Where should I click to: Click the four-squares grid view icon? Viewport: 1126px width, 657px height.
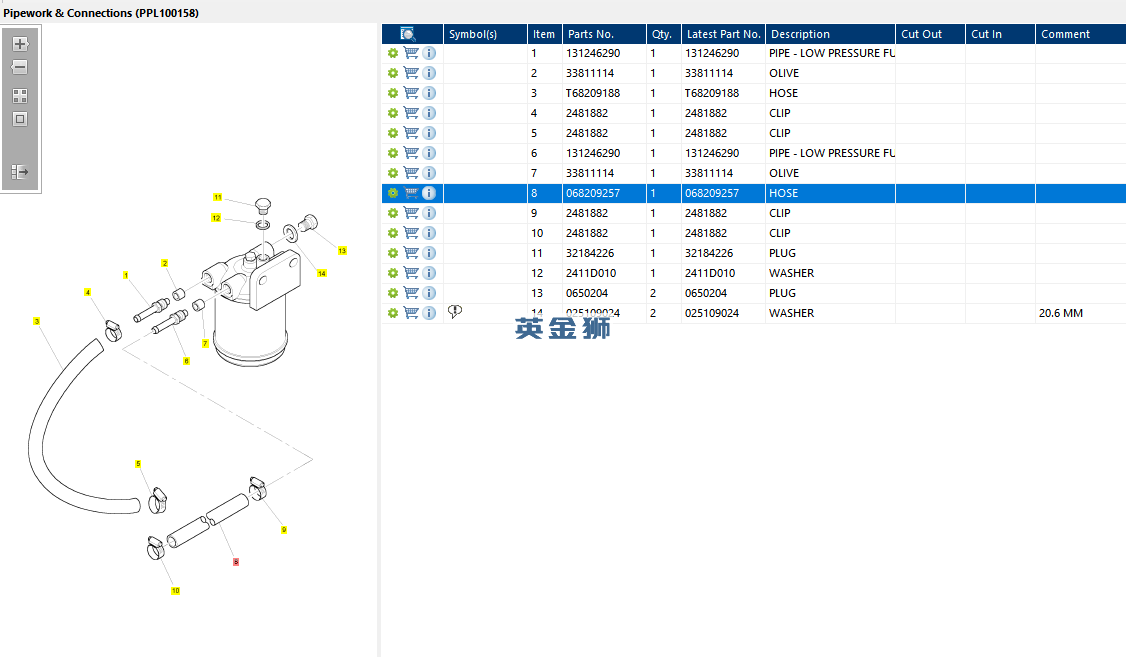20,95
